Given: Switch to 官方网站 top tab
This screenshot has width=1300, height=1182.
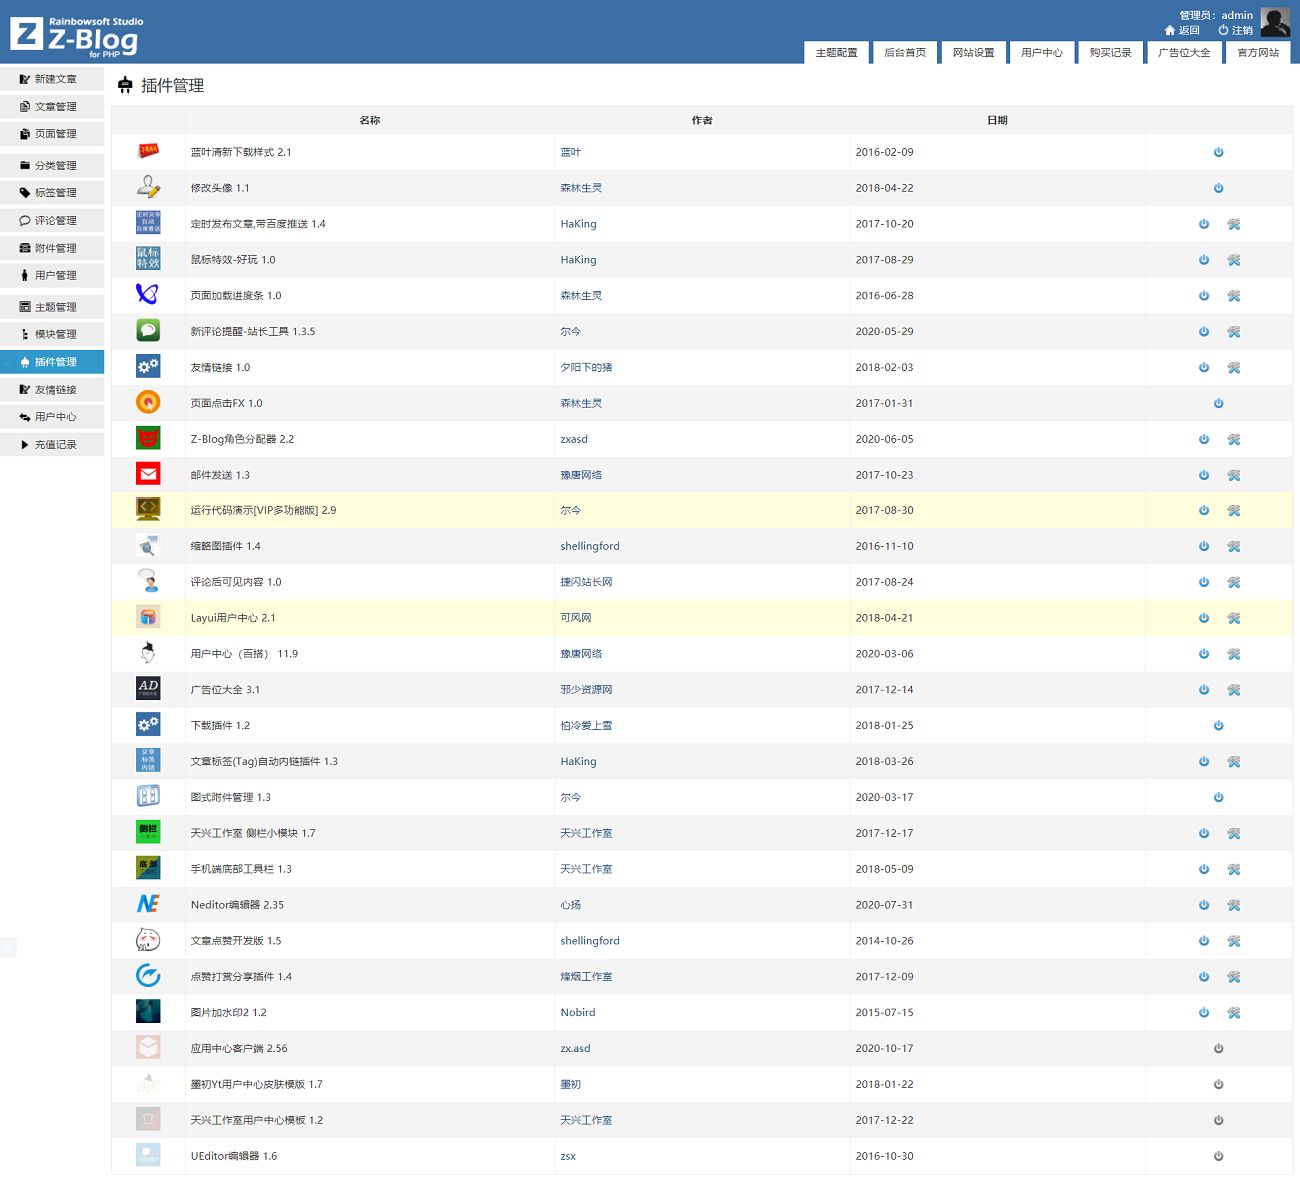Looking at the screenshot, I should coord(1258,53).
